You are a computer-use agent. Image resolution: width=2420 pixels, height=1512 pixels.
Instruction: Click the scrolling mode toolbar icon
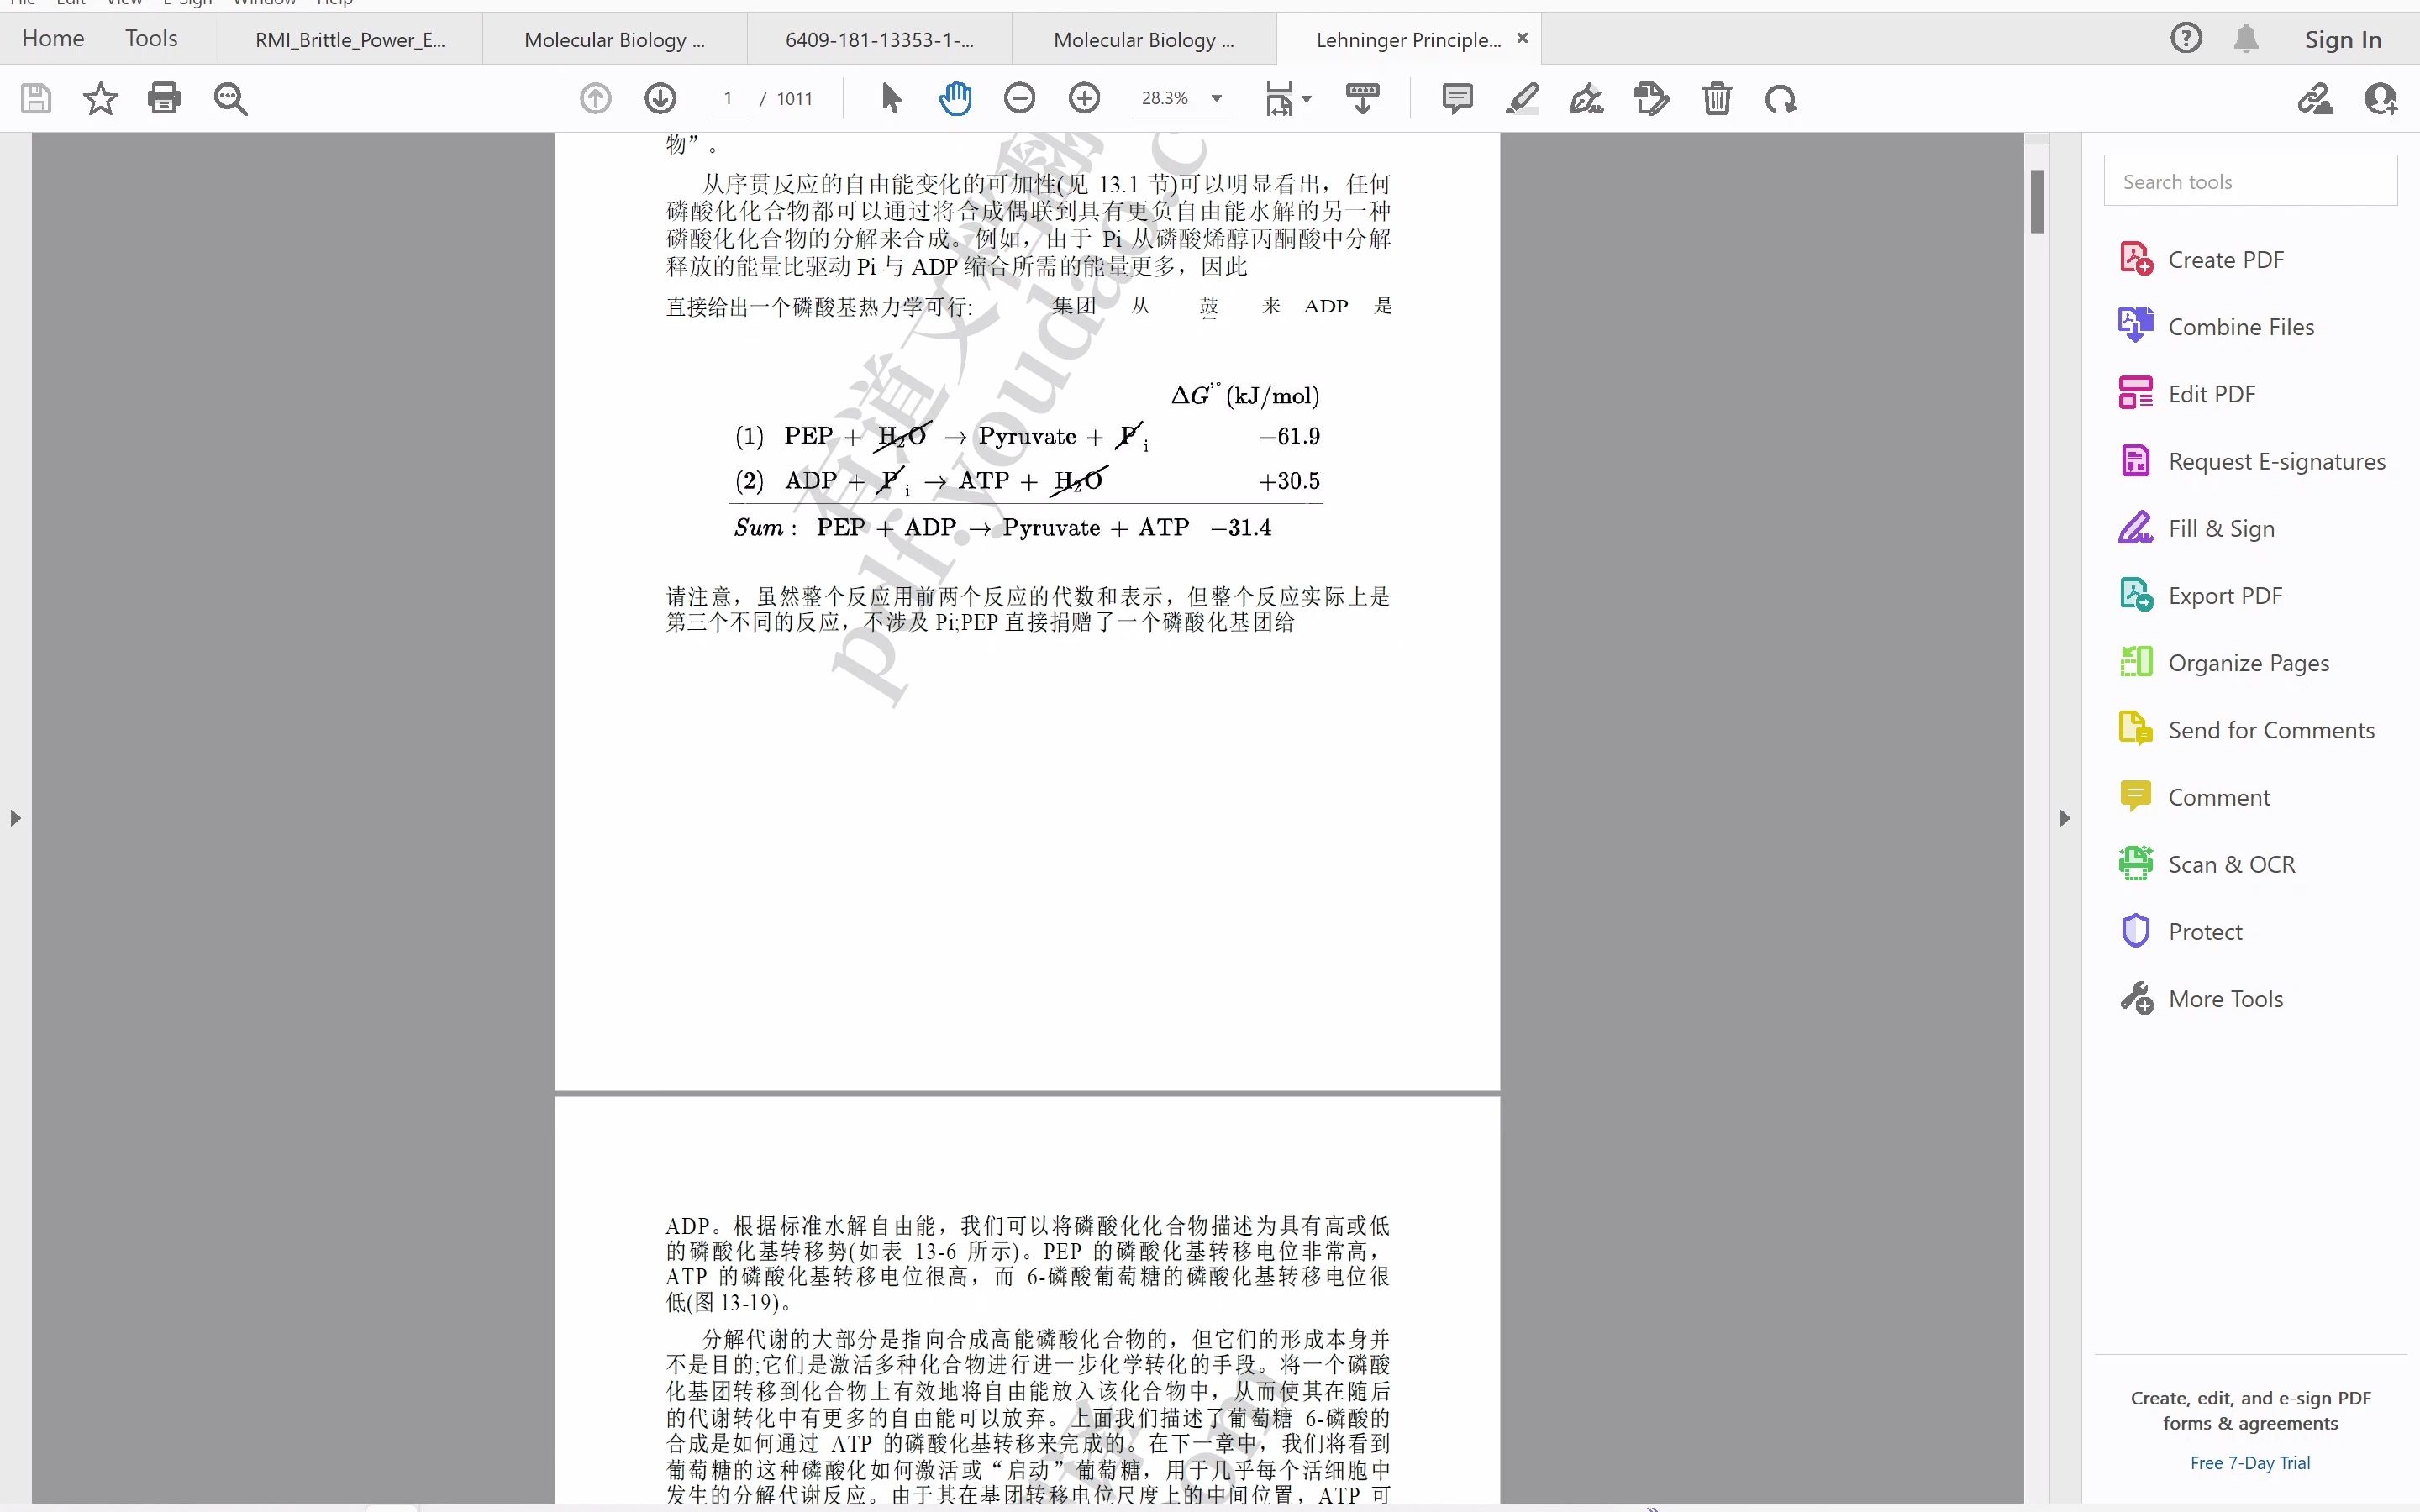tap(1362, 98)
